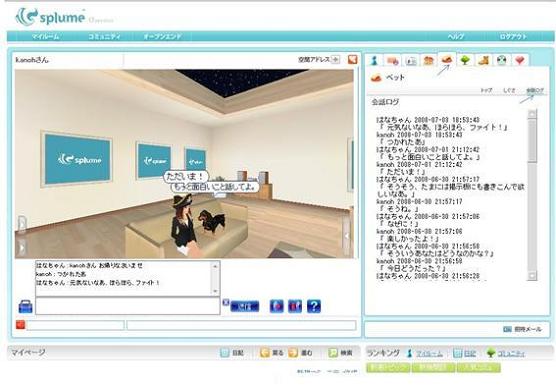
Task: Open the avatar figure tab in the side panel
Action: coord(374,61)
